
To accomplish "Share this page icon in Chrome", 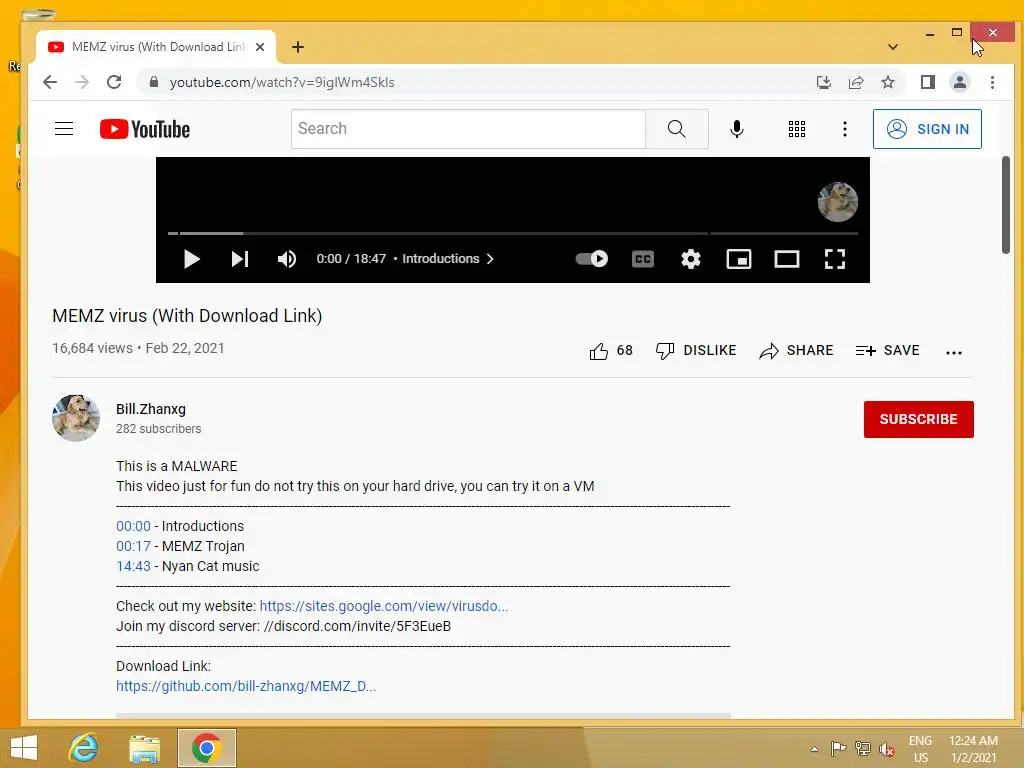I will pyautogui.click(x=856, y=82).
